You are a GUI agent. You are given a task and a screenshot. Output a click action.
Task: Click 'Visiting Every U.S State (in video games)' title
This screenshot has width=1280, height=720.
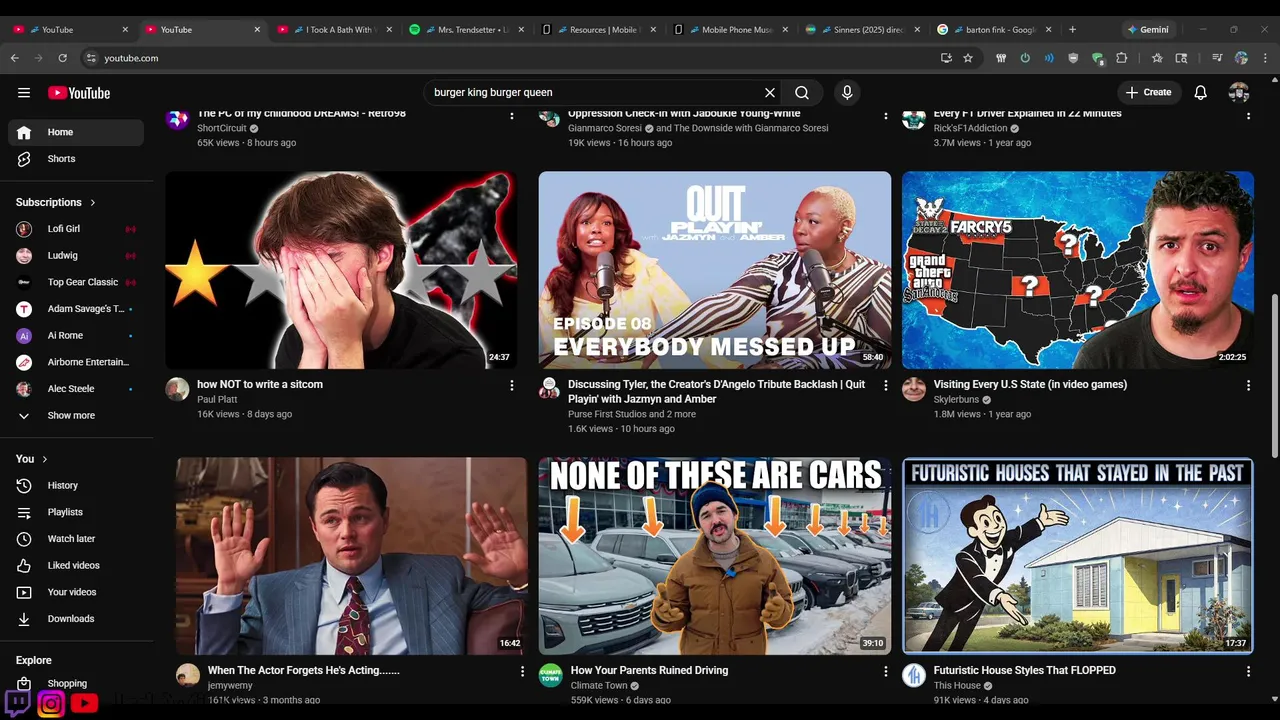[x=1030, y=384]
